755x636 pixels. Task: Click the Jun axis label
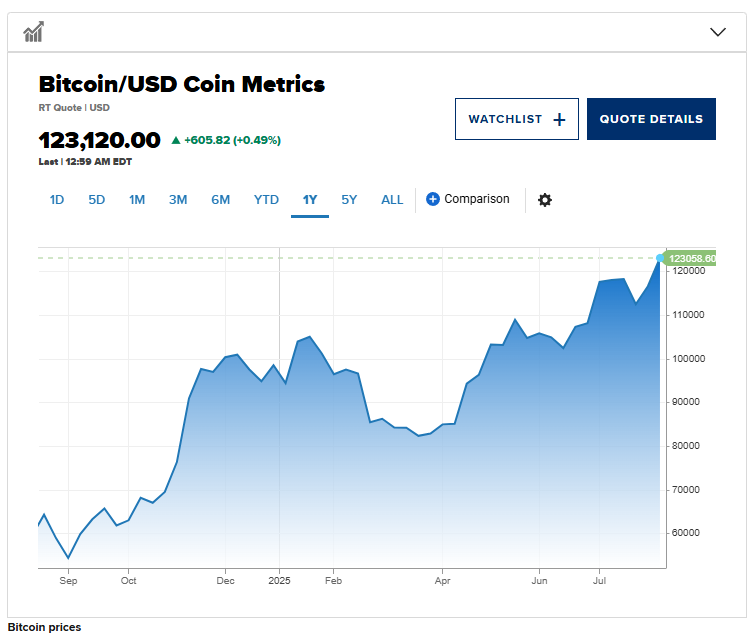[x=539, y=581]
